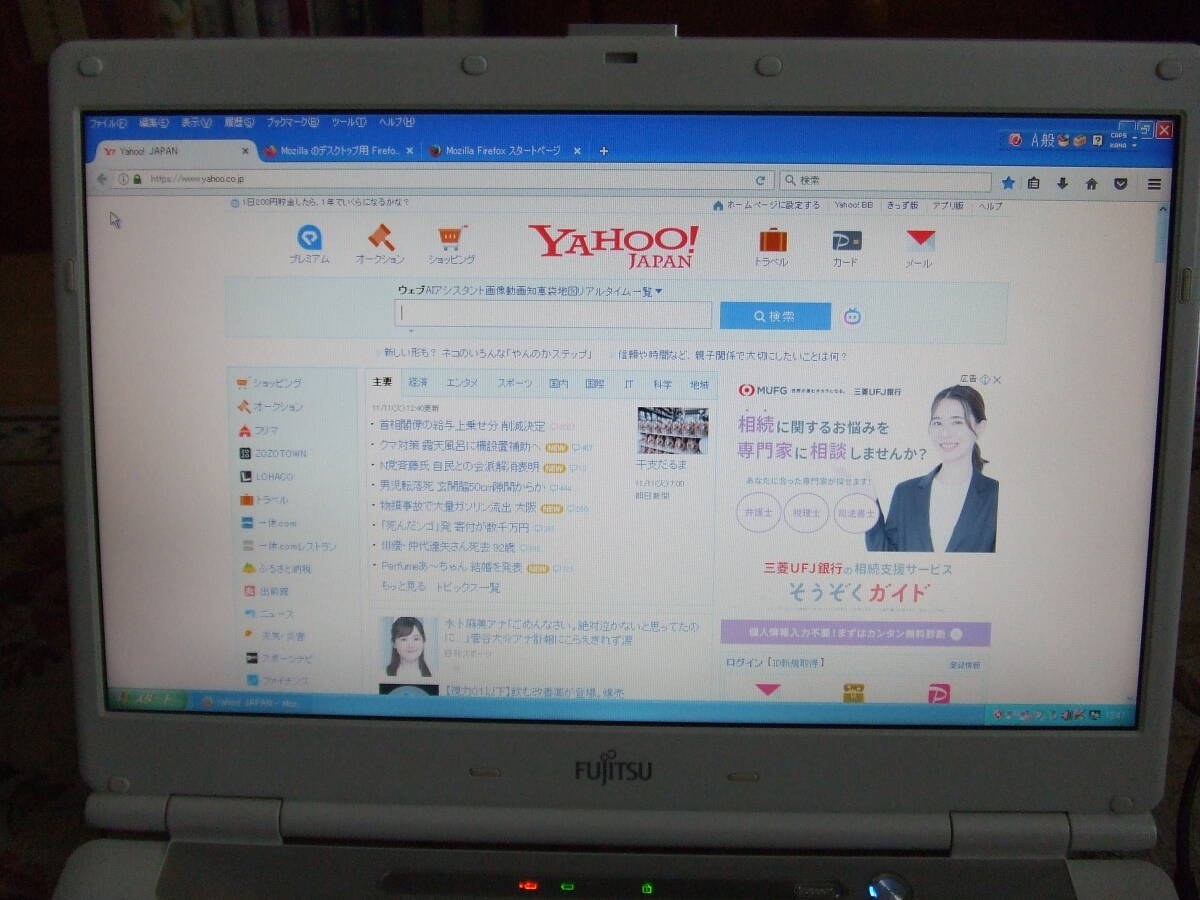Open the ツール menu

coord(348,123)
